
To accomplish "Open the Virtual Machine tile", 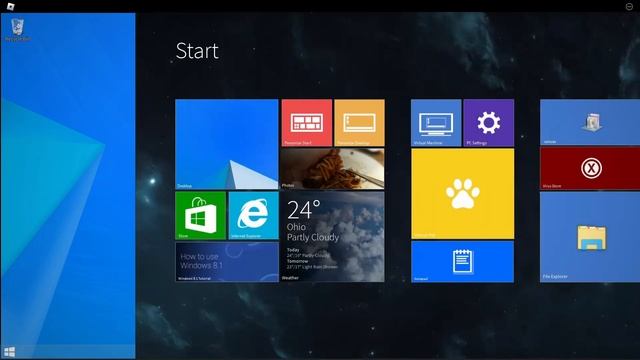I will click(436, 122).
